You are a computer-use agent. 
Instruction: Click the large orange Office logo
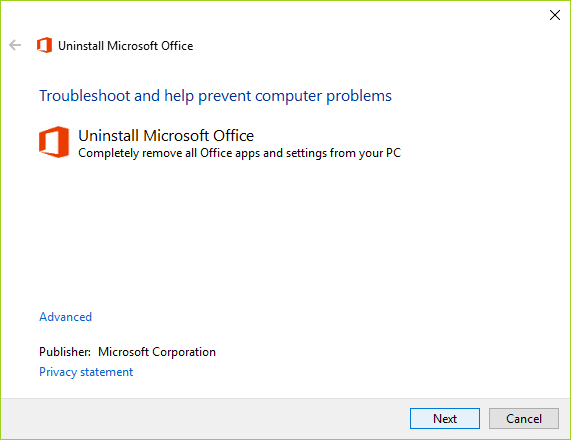pos(54,142)
